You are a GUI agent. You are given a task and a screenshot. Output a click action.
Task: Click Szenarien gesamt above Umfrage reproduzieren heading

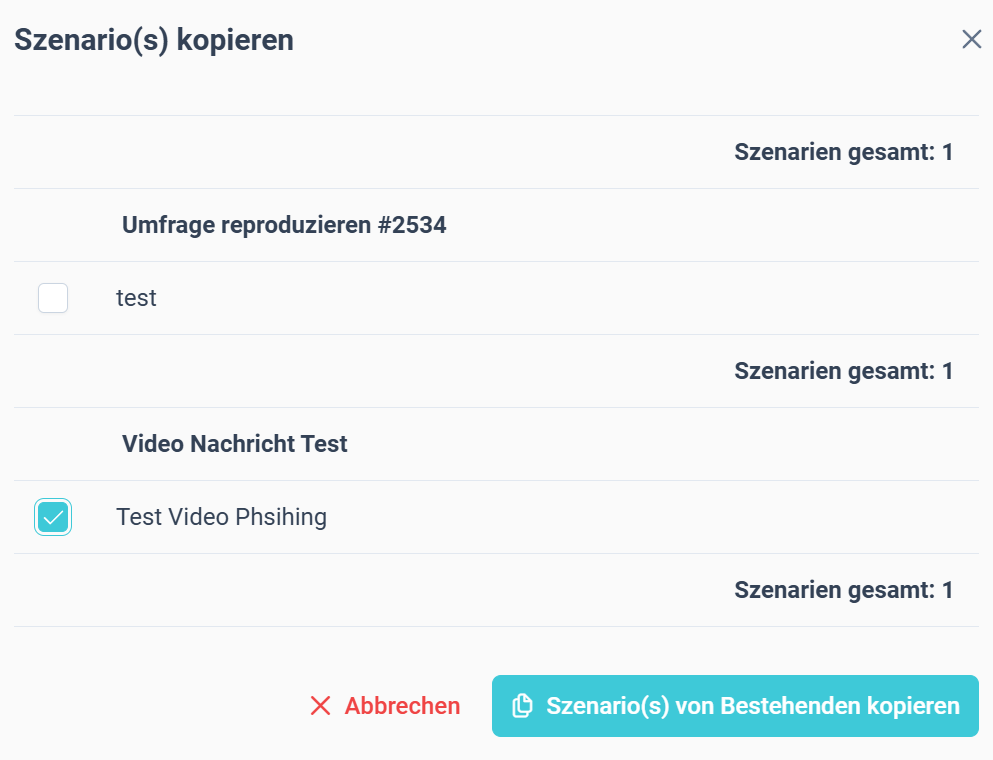coord(844,152)
